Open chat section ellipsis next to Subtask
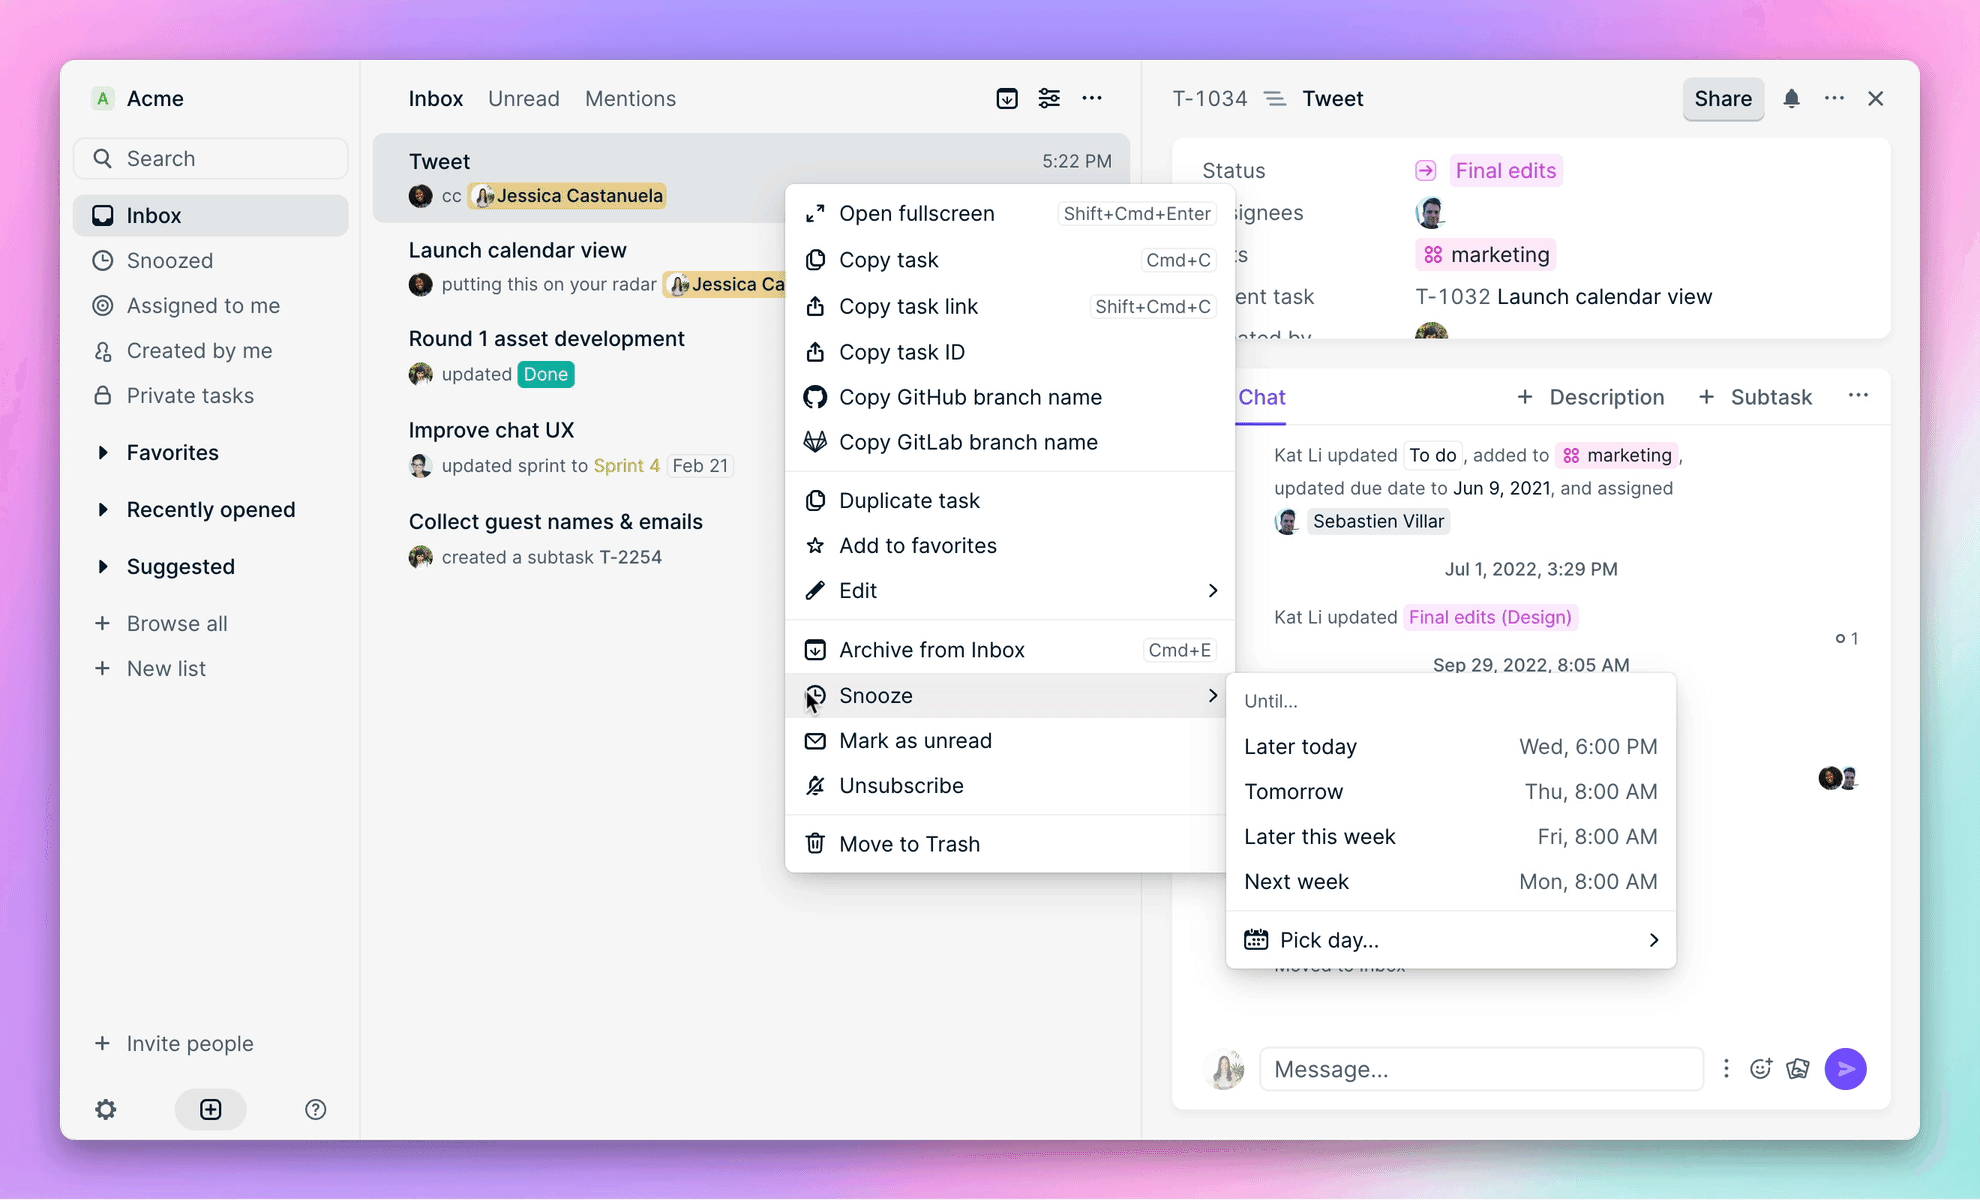The width and height of the screenshot is (1980, 1200). [1858, 396]
